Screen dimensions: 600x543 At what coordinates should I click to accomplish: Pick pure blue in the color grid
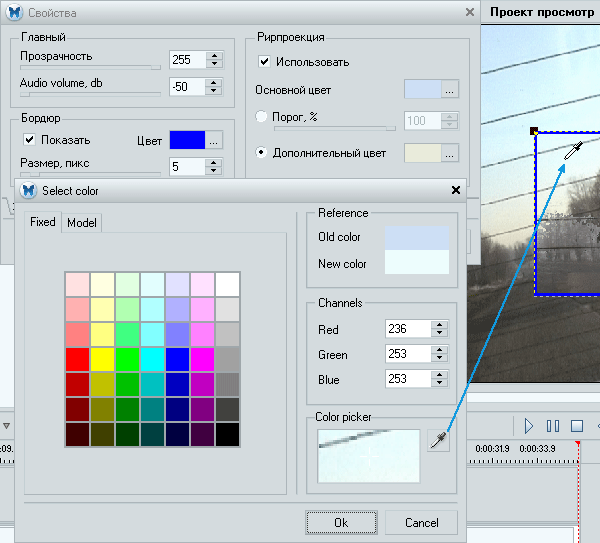[x=178, y=359]
